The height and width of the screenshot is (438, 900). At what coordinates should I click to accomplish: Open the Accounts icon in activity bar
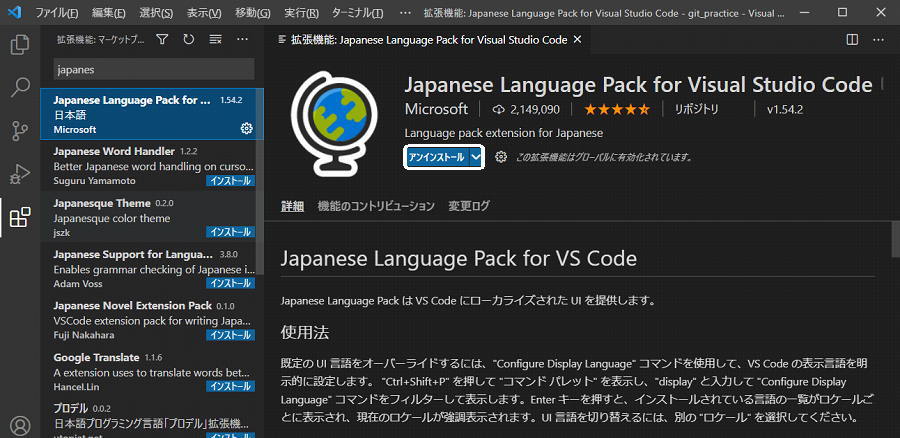click(x=20, y=425)
